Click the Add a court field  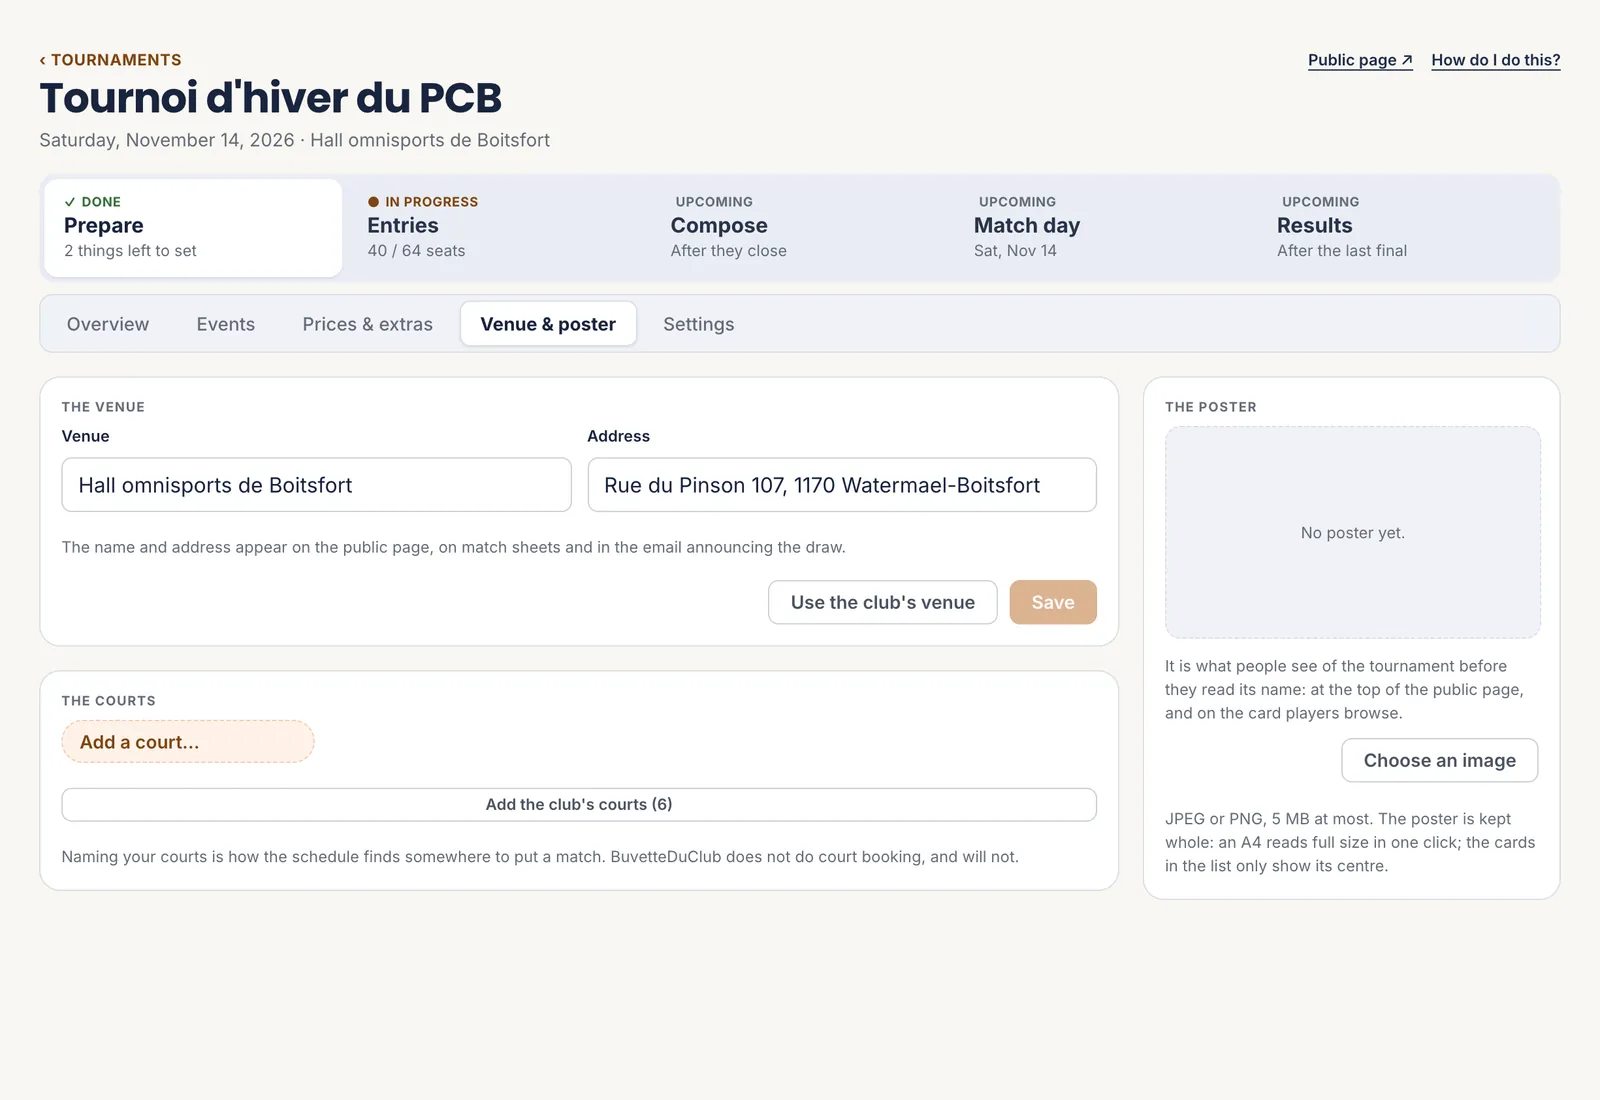188,742
